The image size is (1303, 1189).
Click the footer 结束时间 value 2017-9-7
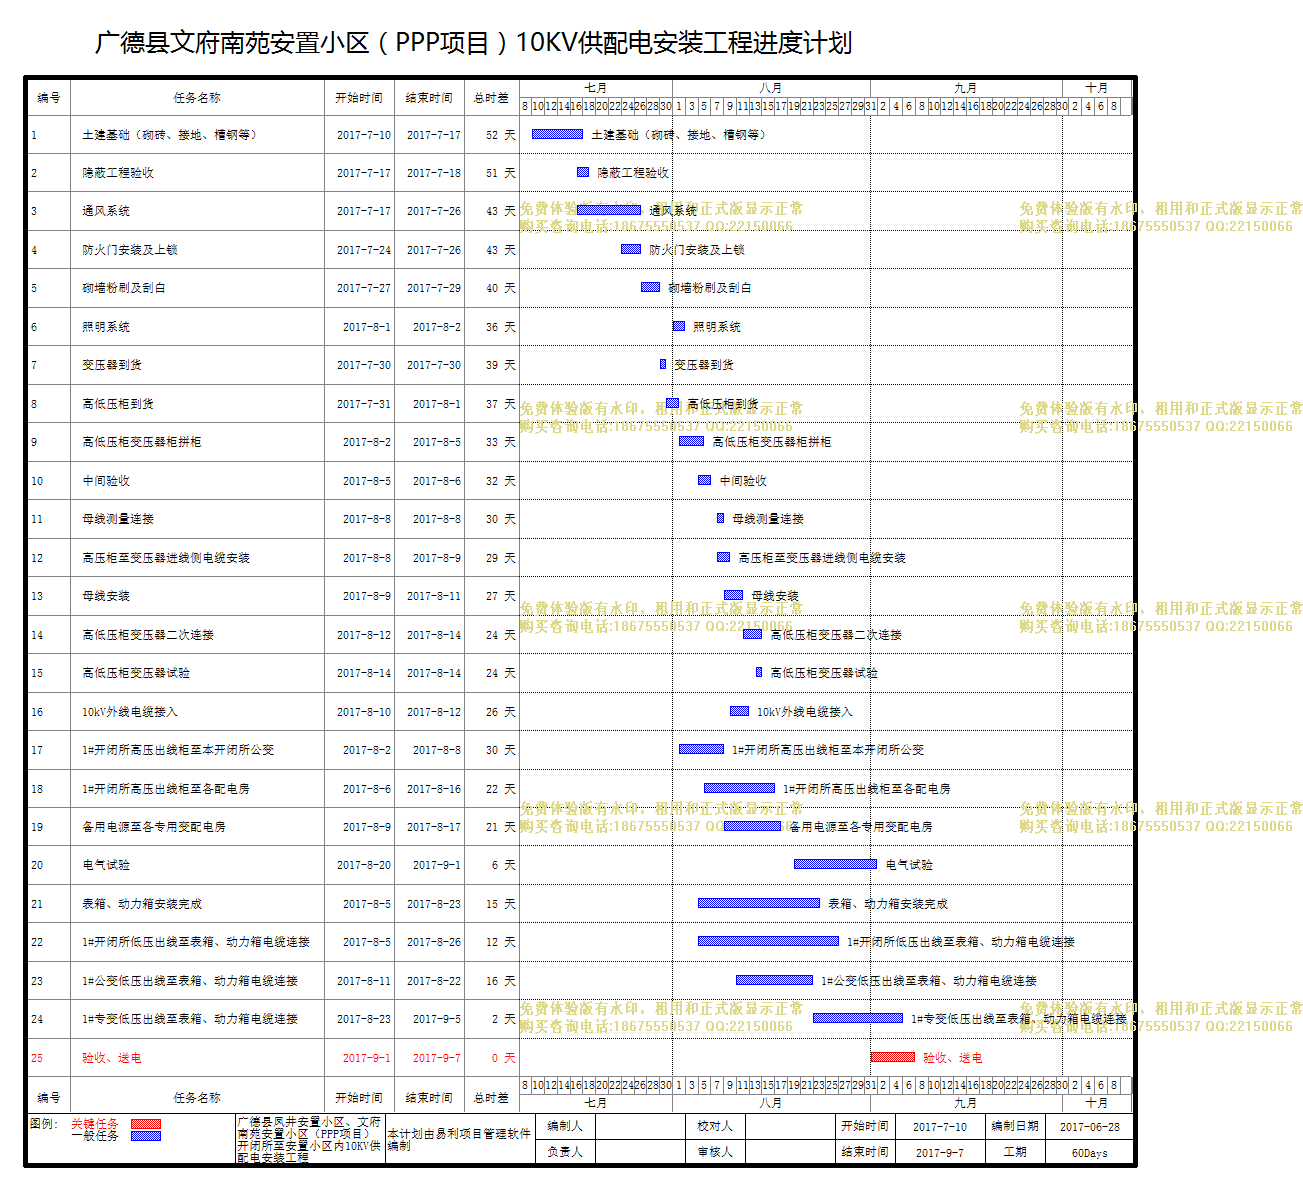tap(940, 1153)
